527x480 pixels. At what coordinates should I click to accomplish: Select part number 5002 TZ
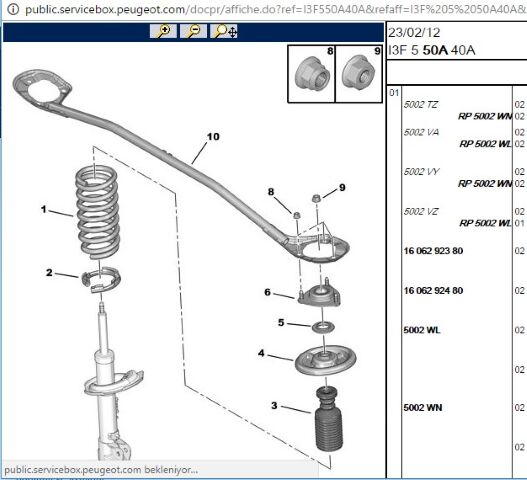click(420, 105)
